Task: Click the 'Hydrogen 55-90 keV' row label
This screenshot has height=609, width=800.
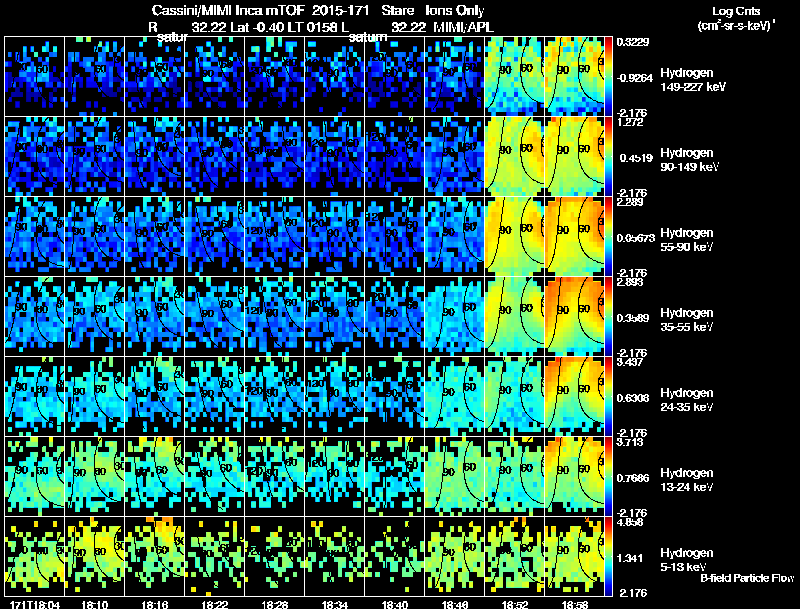Action: (x=687, y=239)
